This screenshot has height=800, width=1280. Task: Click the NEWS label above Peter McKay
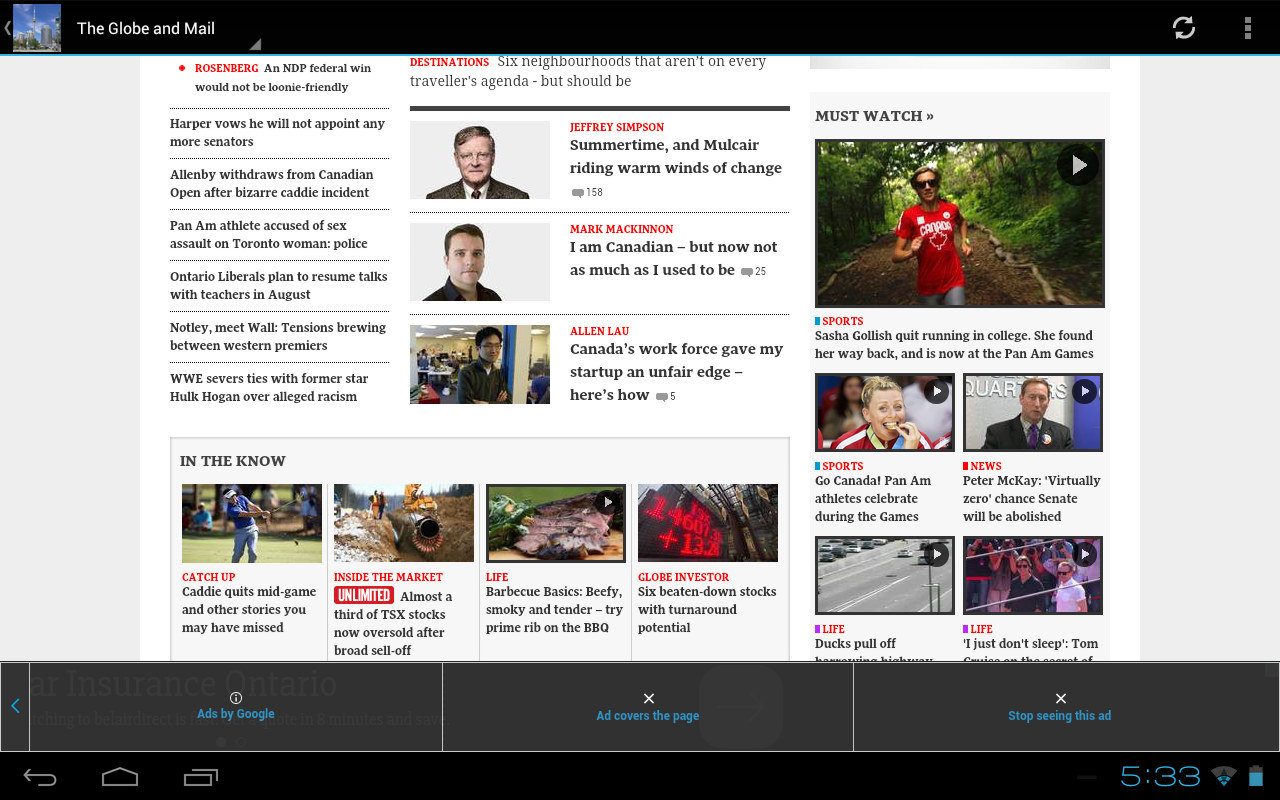click(x=985, y=466)
